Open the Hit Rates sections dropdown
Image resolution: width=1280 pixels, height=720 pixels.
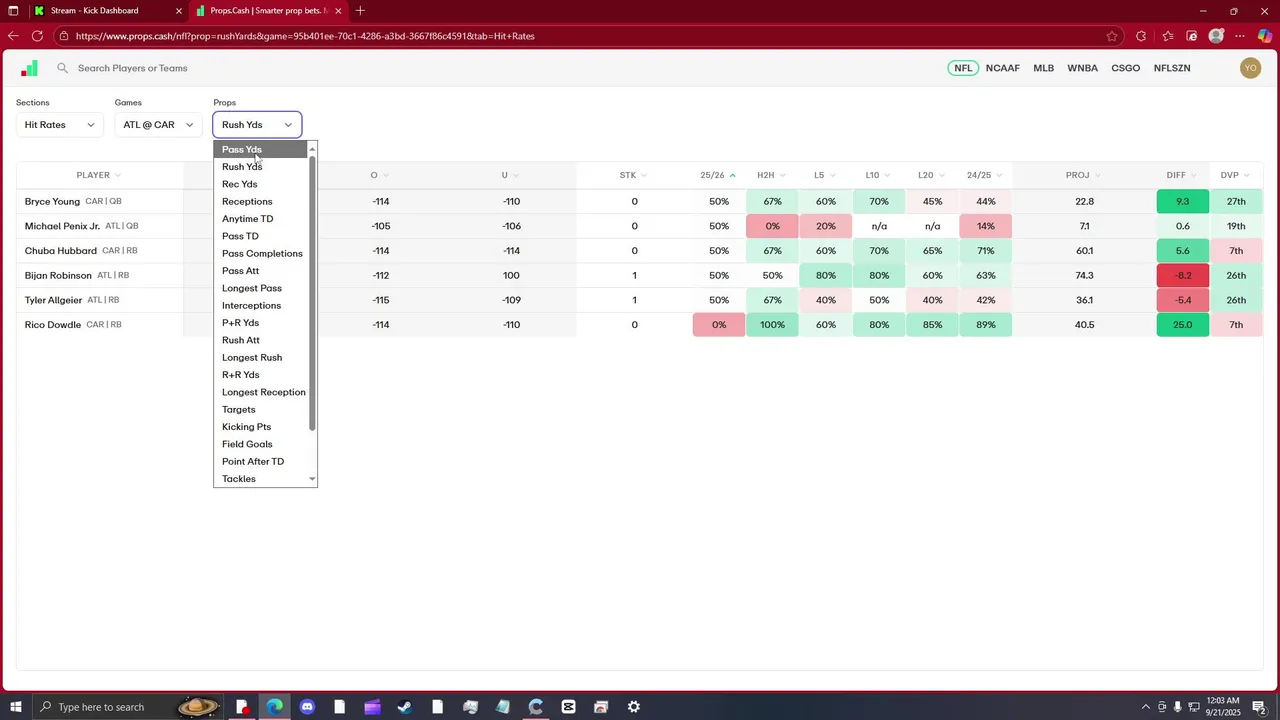click(x=60, y=125)
